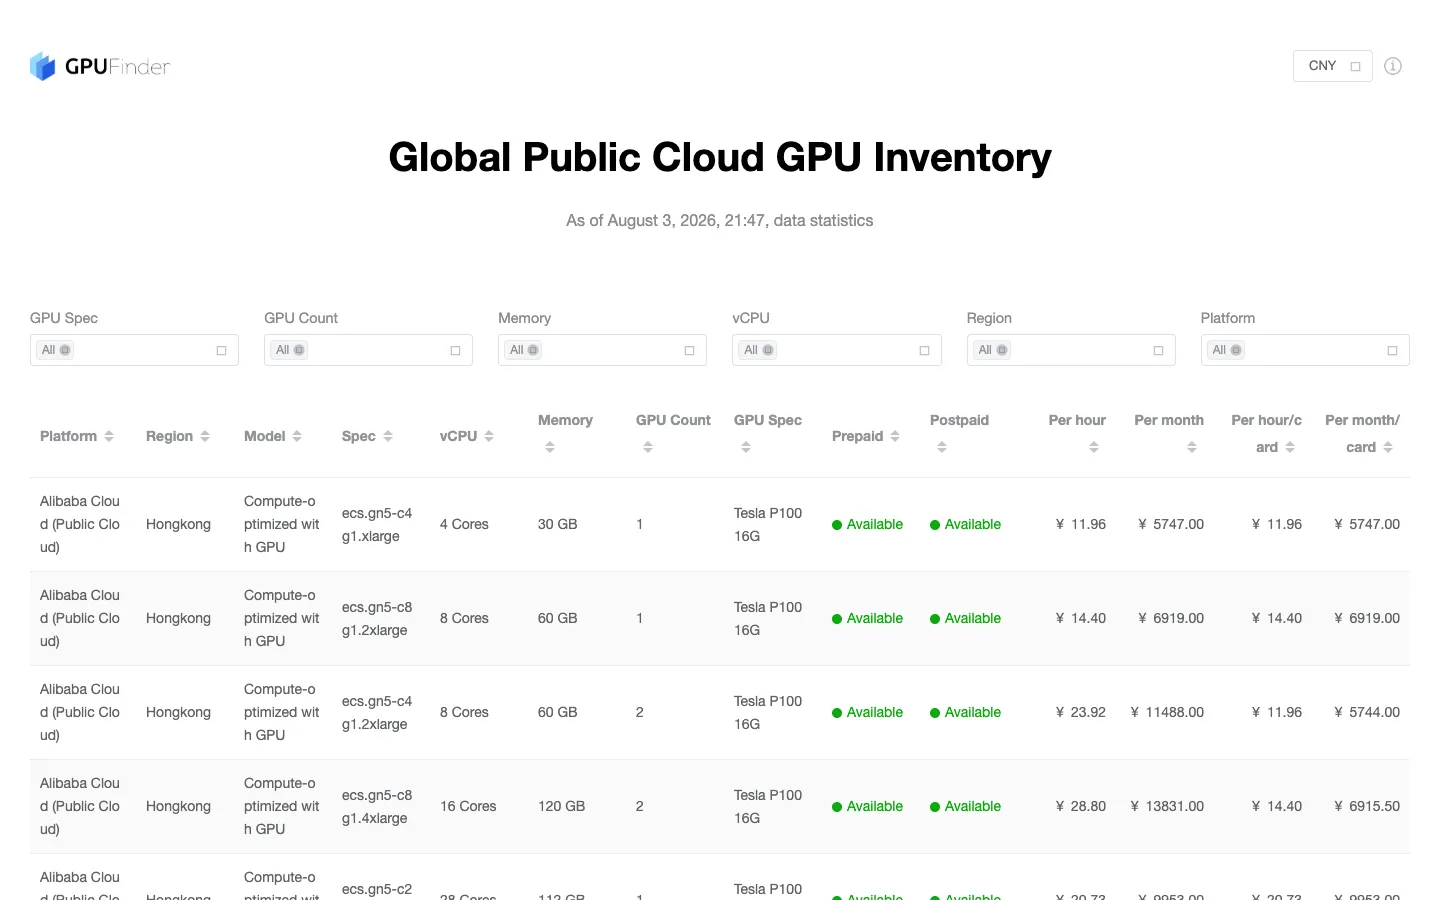Viewport: 1440px width, 900px height.
Task: Sort table by Per hour/card column
Action: [1290, 447]
